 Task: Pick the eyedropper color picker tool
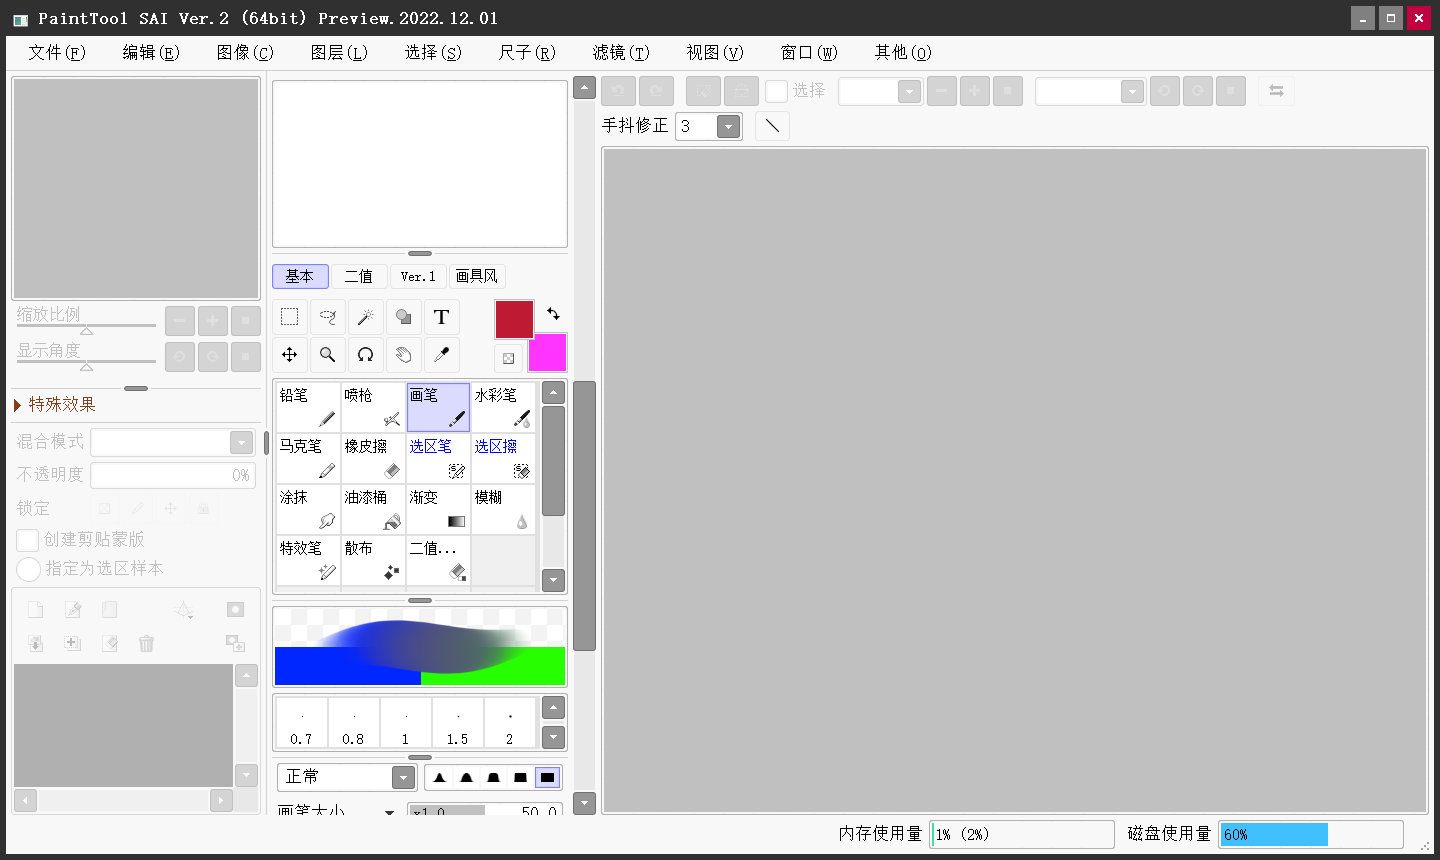coord(441,355)
